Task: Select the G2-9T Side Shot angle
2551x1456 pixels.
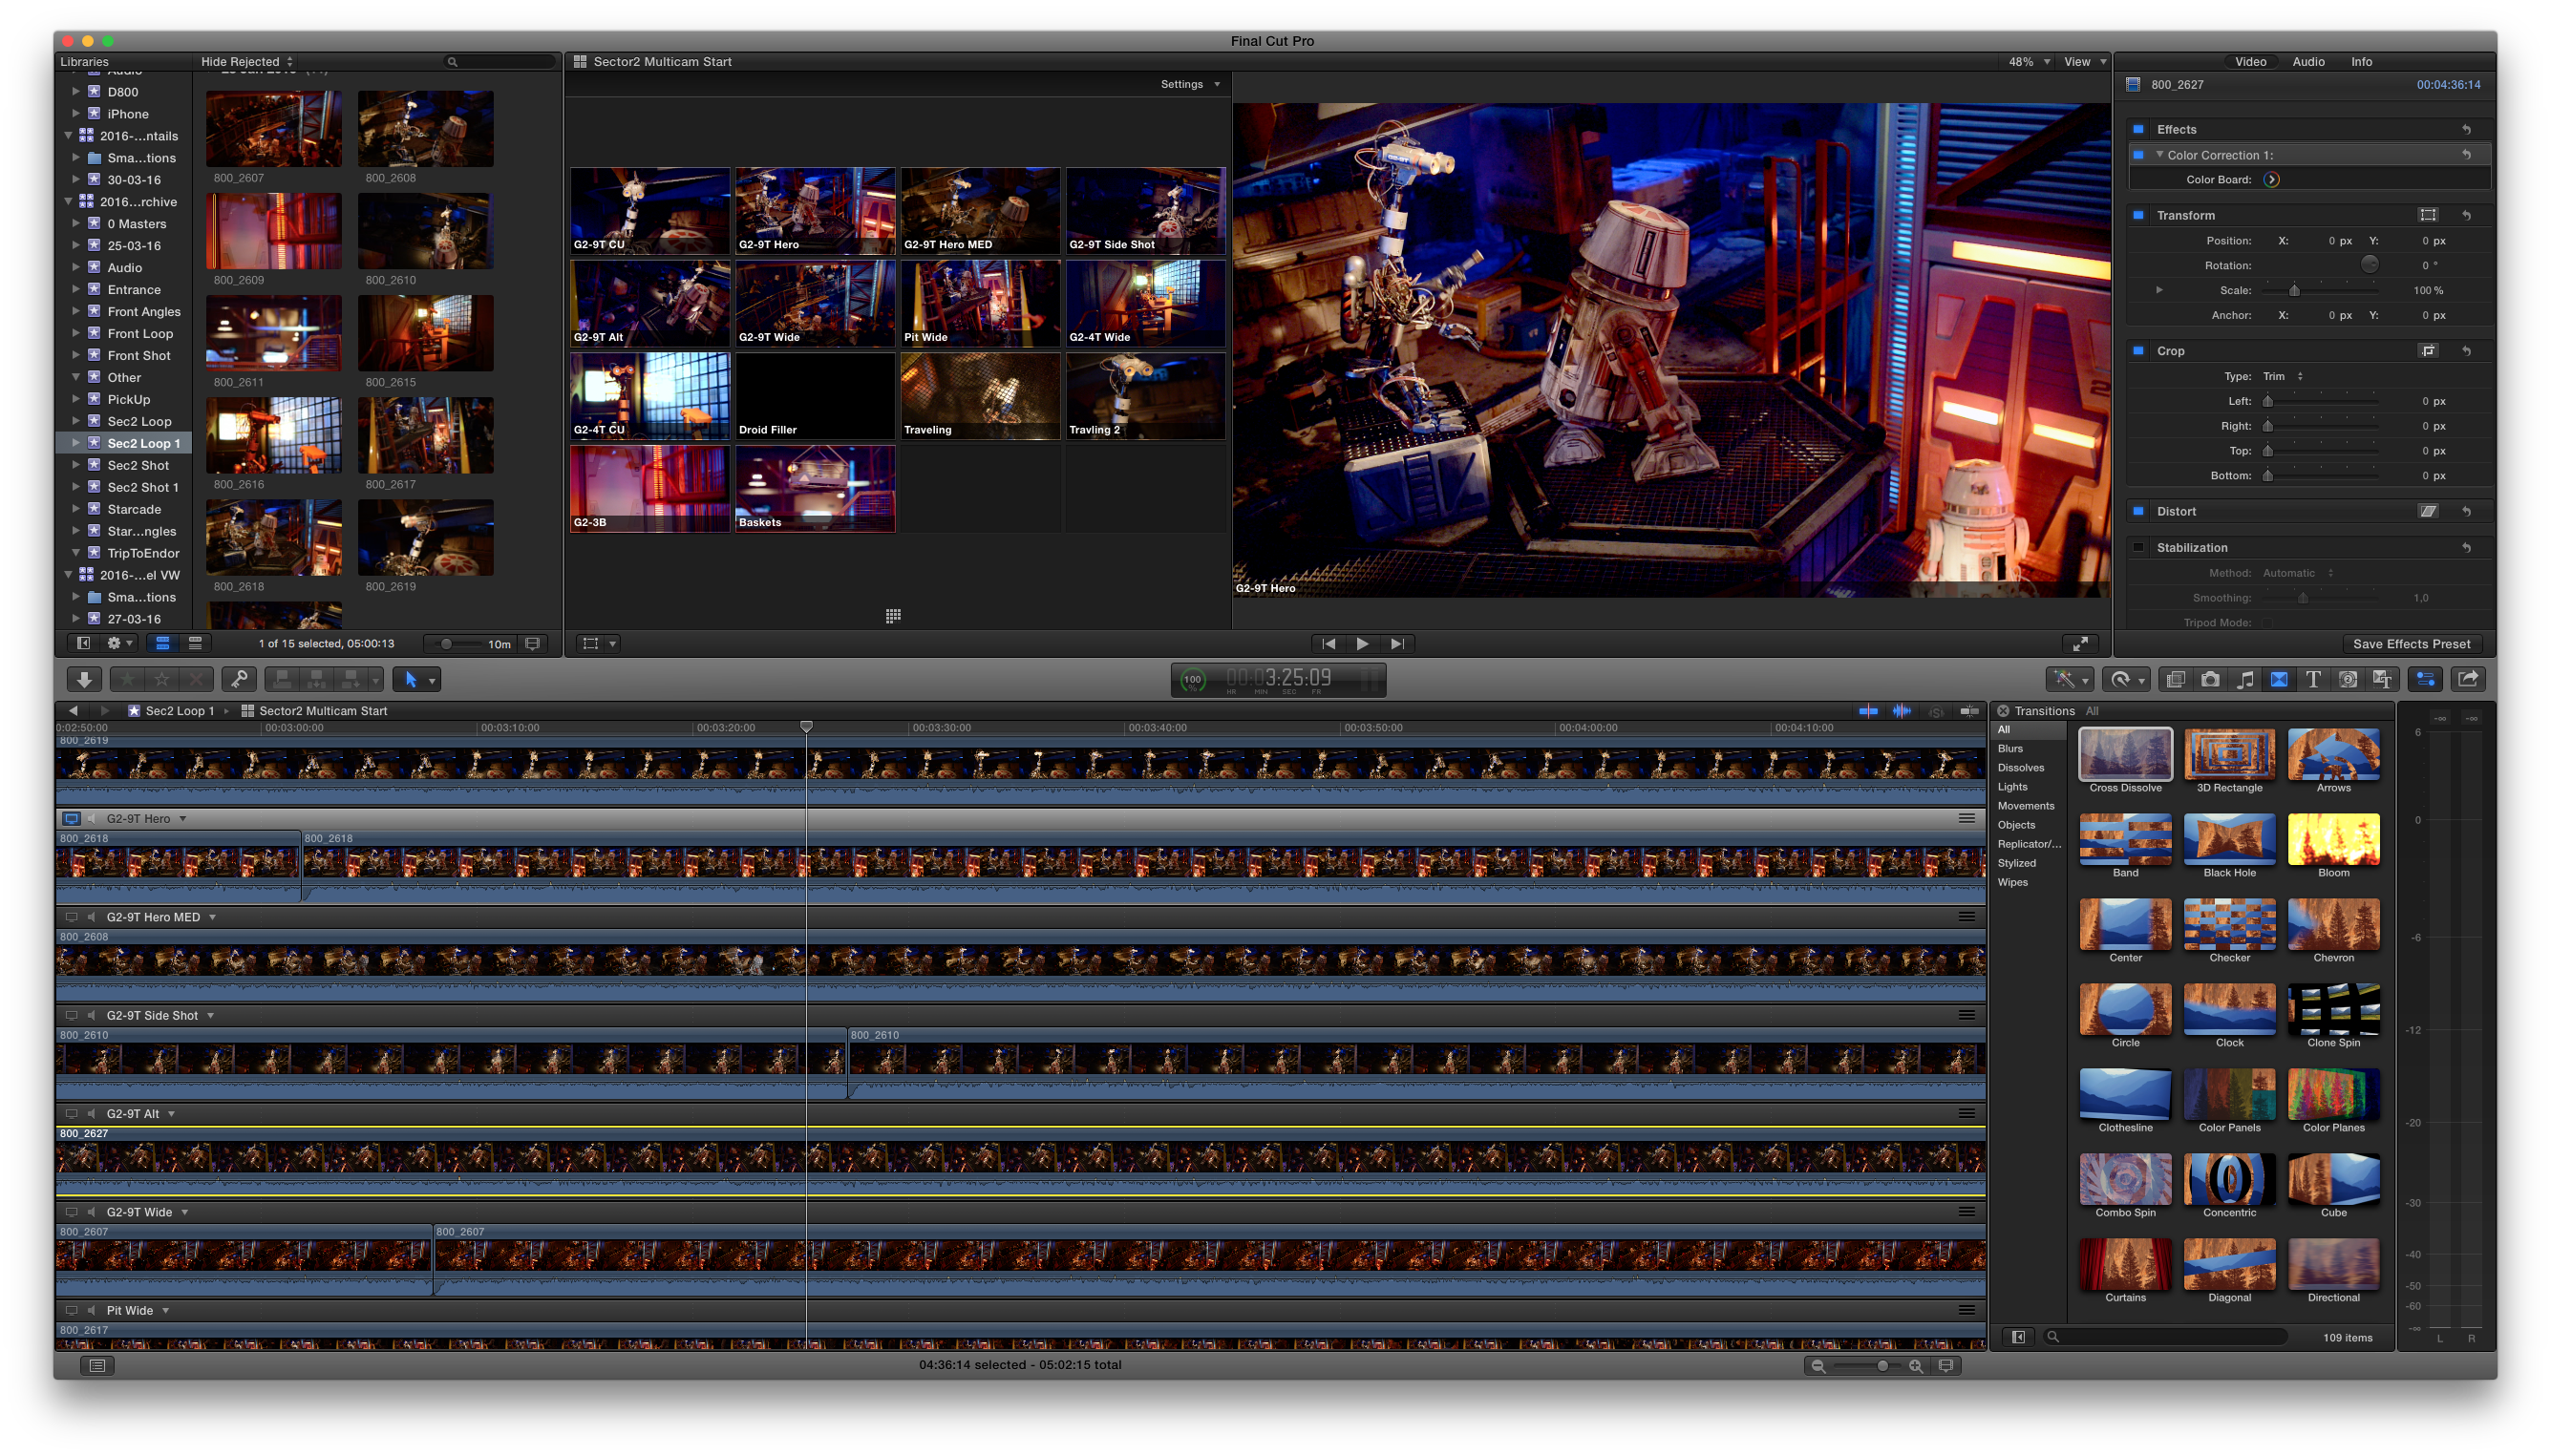Action: [x=1144, y=210]
